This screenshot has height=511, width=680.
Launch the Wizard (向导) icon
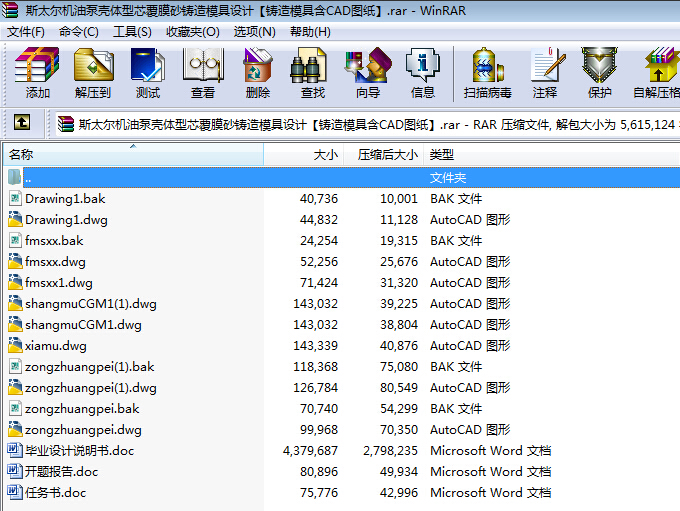[x=368, y=65]
